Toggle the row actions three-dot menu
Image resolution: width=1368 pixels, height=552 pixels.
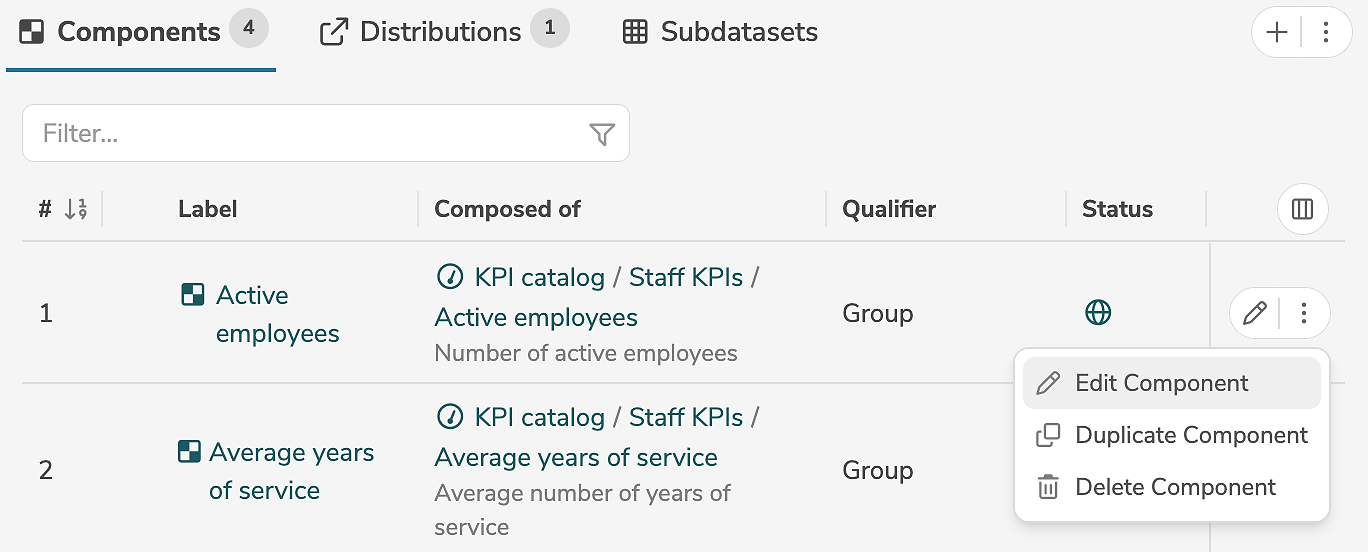(x=1304, y=314)
